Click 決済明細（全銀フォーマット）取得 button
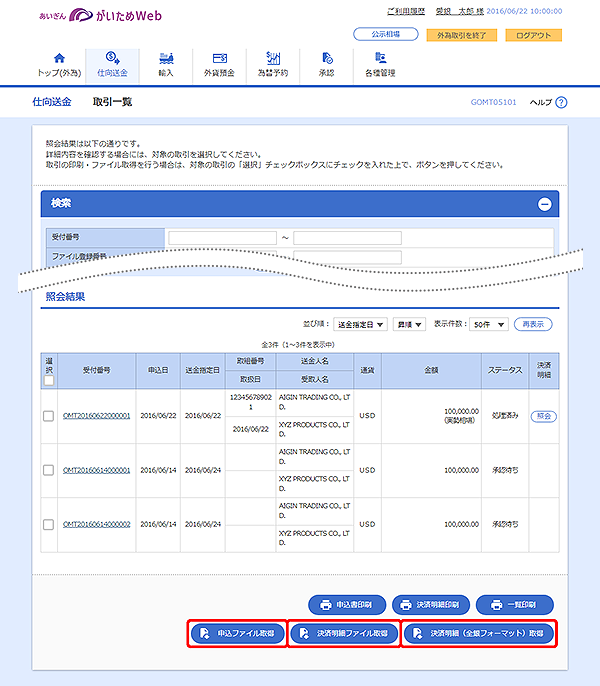This screenshot has width=600, height=686. coord(479,633)
